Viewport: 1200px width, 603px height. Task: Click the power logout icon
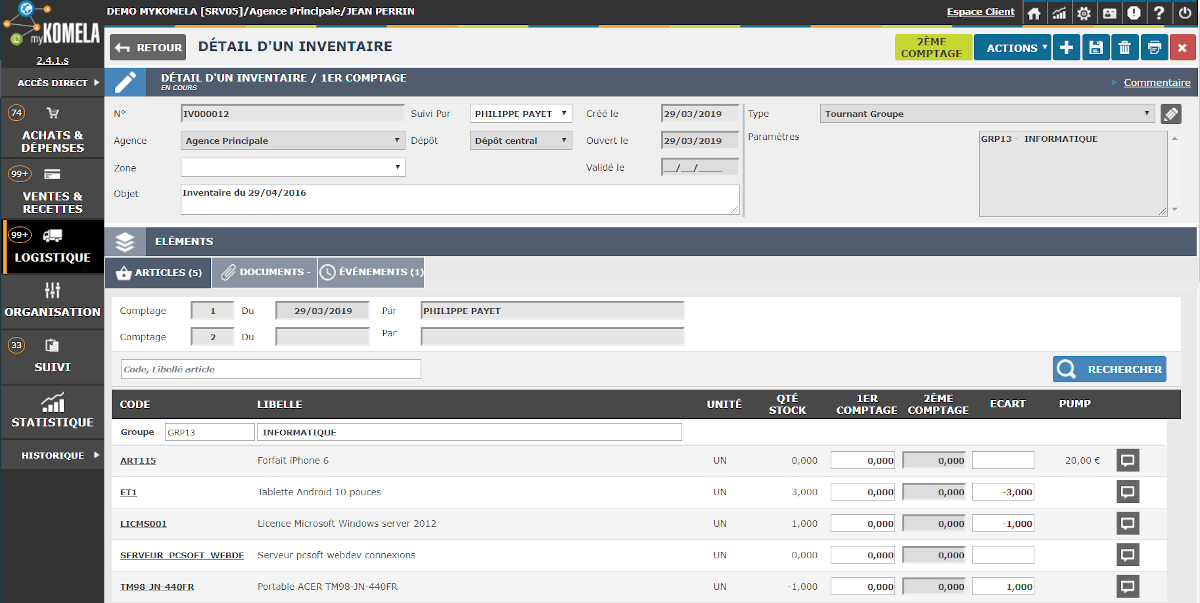1184,13
